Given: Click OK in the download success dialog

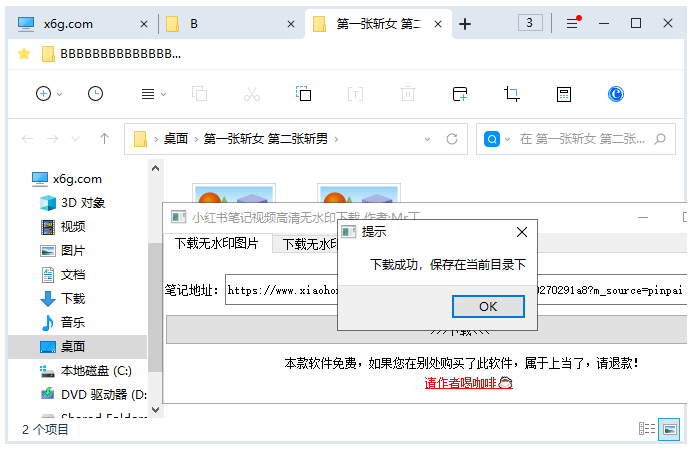Looking at the screenshot, I should click(x=488, y=306).
